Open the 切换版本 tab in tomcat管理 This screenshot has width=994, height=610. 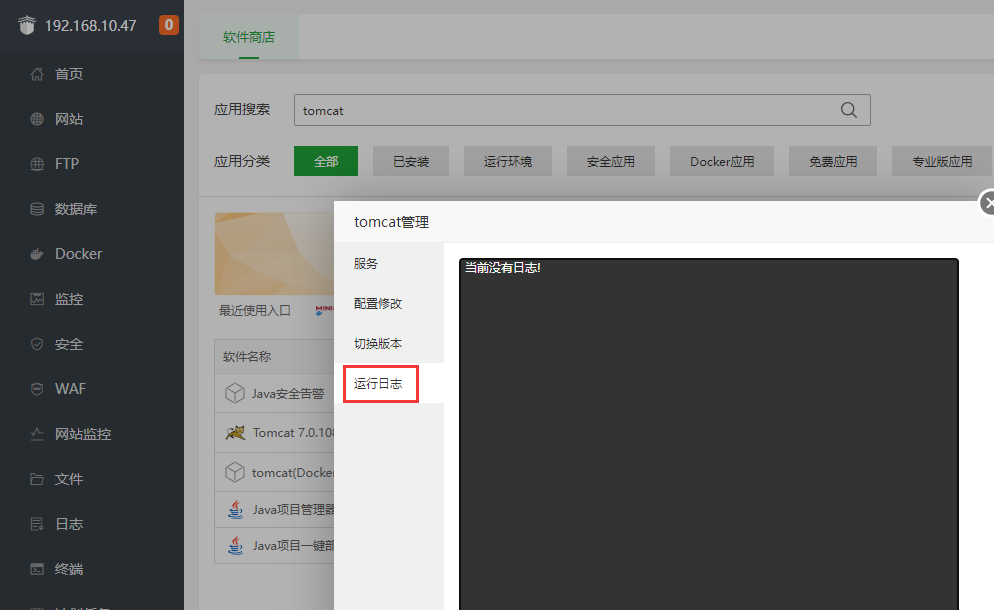[x=389, y=343]
